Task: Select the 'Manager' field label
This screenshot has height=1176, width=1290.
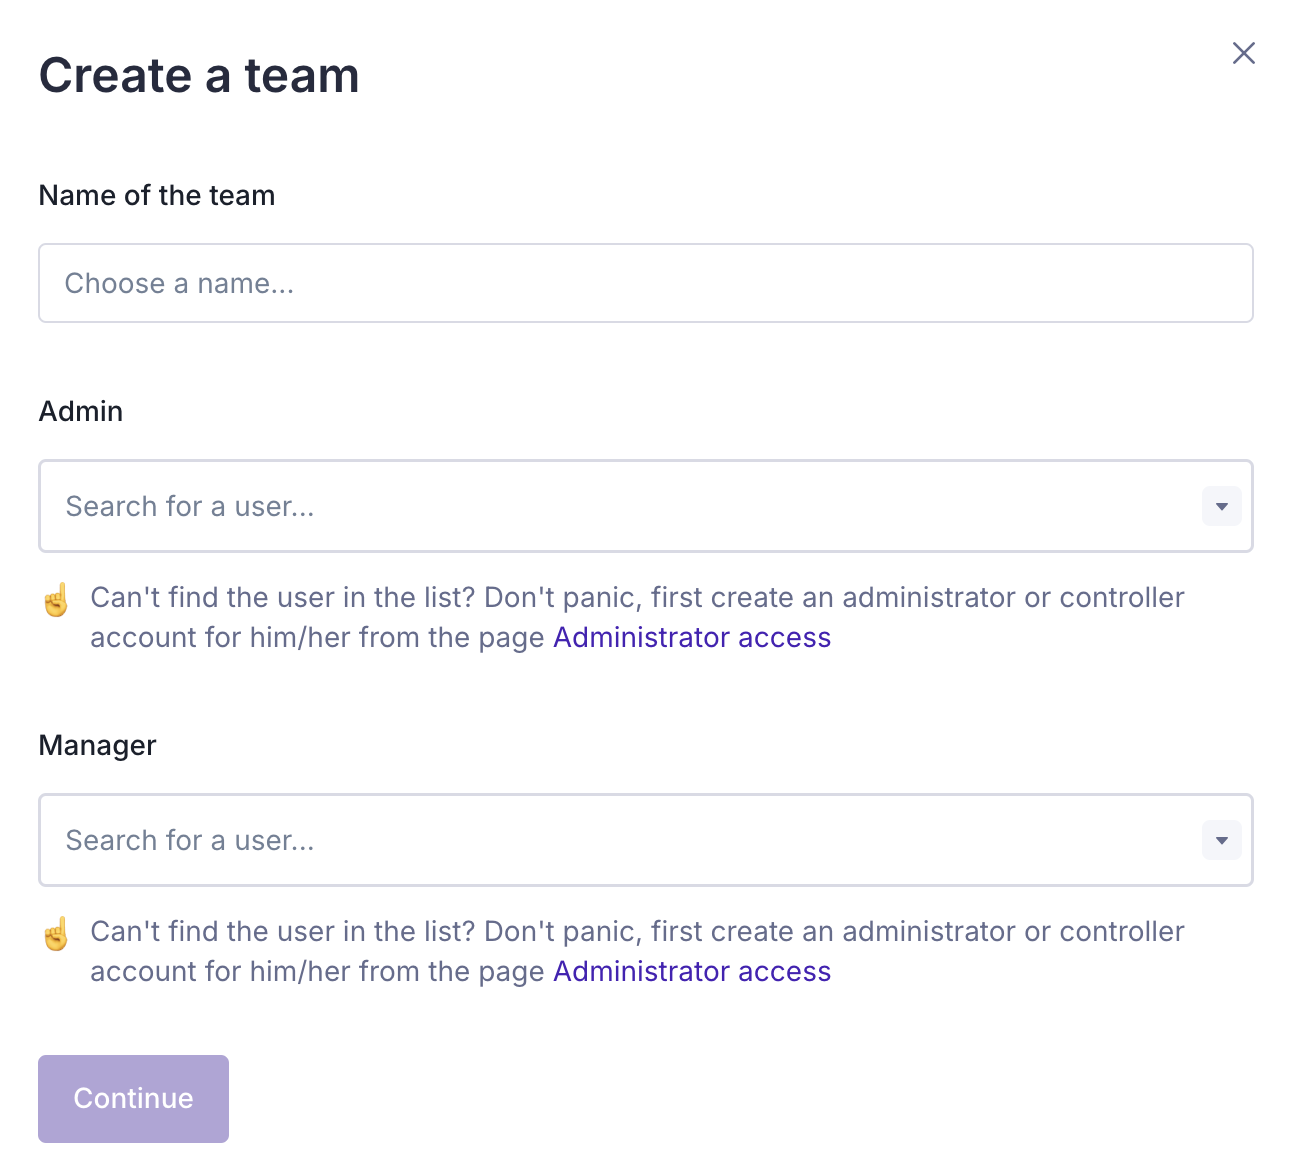Action: [x=97, y=745]
